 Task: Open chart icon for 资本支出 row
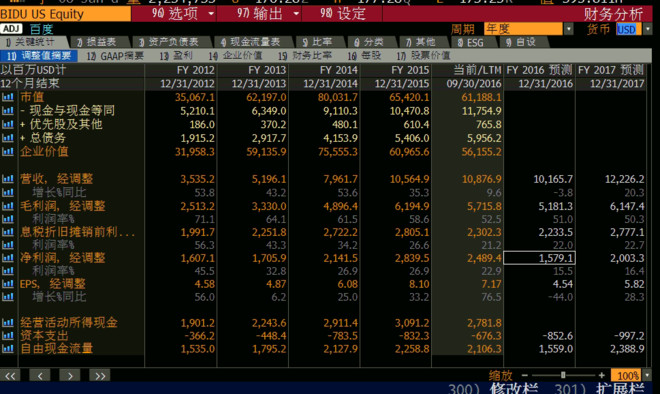click(8, 335)
